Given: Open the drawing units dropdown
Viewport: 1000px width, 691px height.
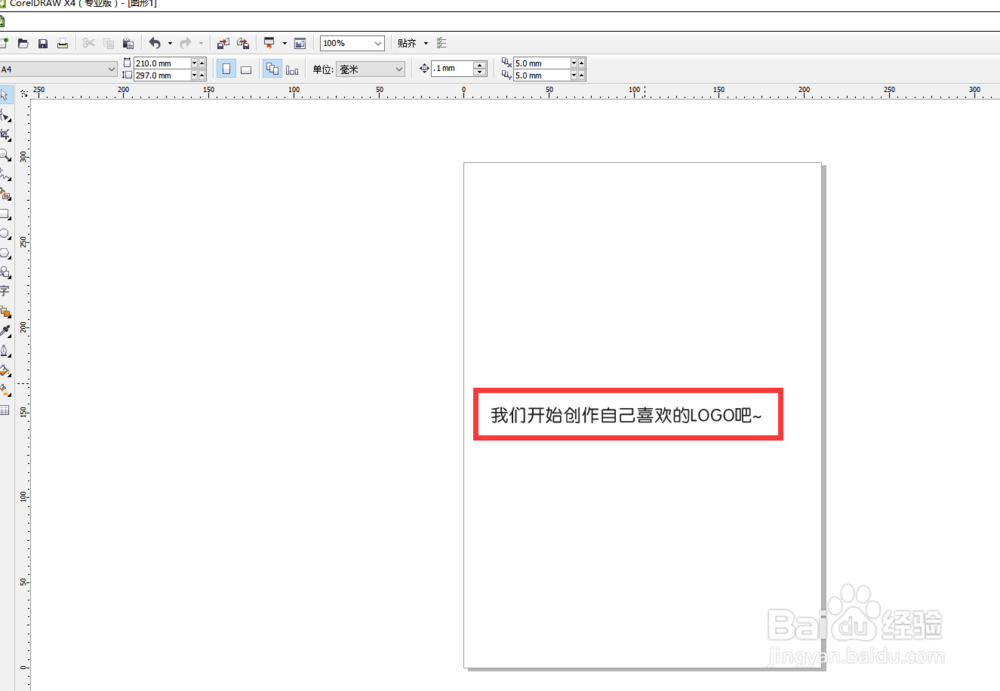Looking at the screenshot, I should pos(398,69).
